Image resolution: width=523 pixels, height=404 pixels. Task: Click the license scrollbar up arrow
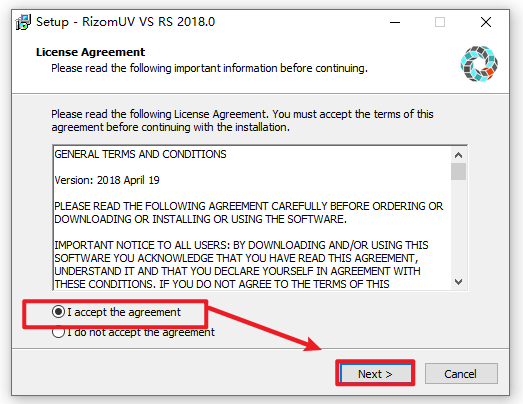point(459,155)
